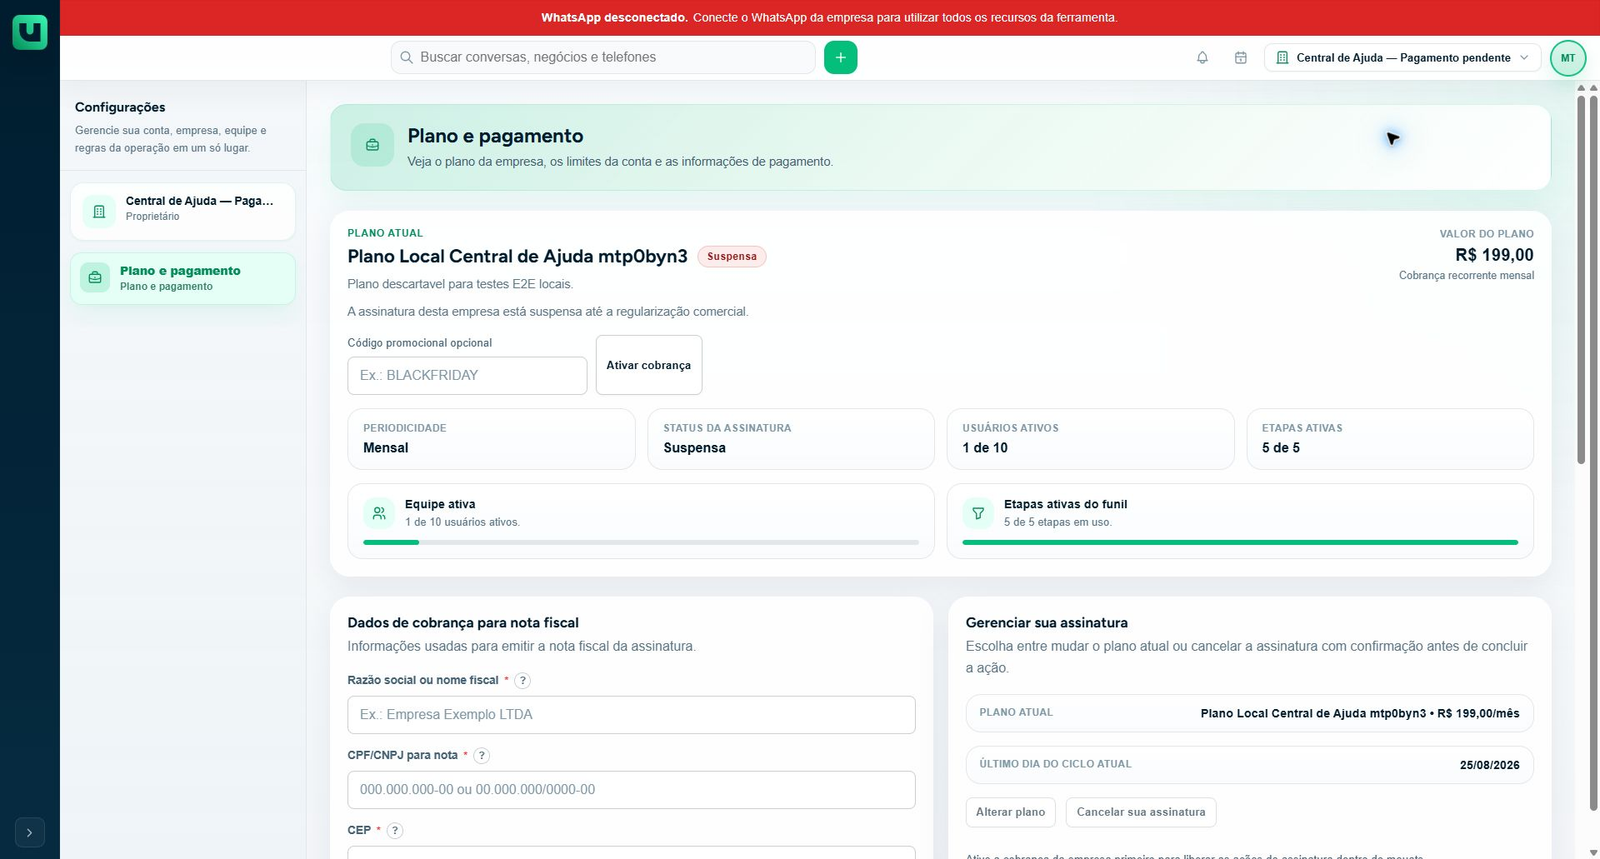This screenshot has width=1600, height=859.
Task: Click the Suspensa status badge
Action: pos(732,257)
